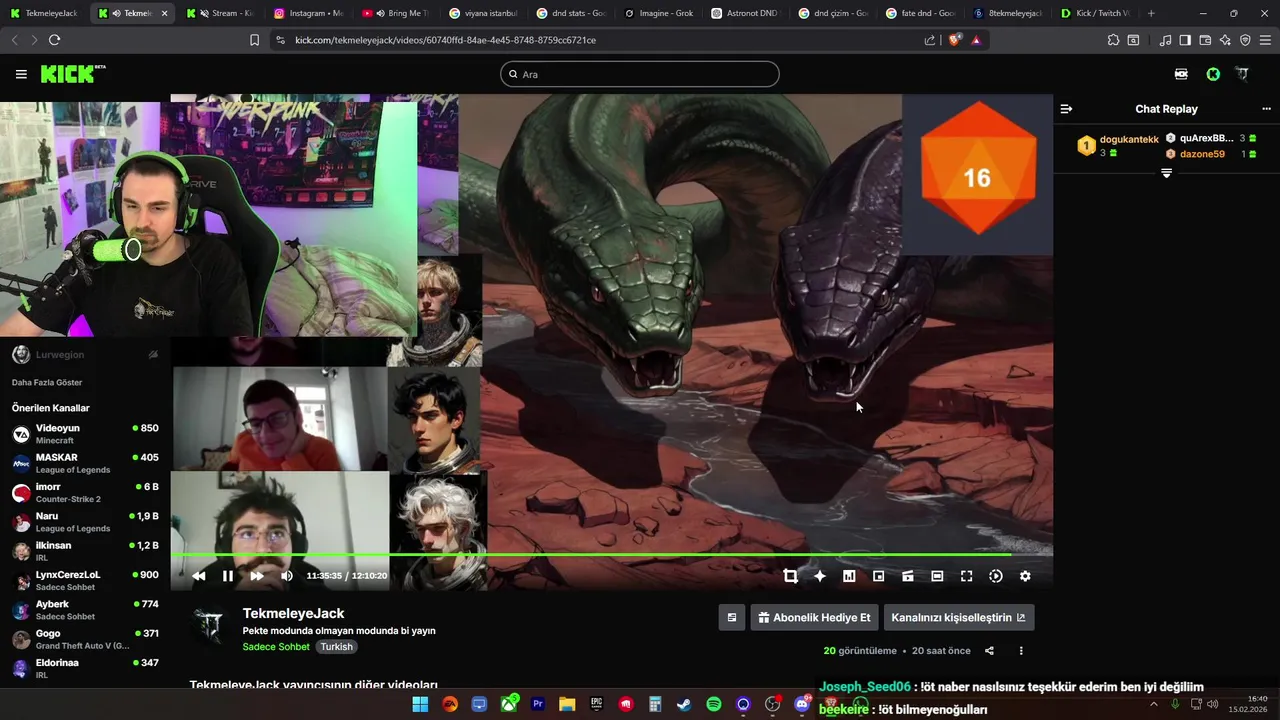Click the Brave Rewards triangle icon
1280x720 pixels.
coord(976,40)
